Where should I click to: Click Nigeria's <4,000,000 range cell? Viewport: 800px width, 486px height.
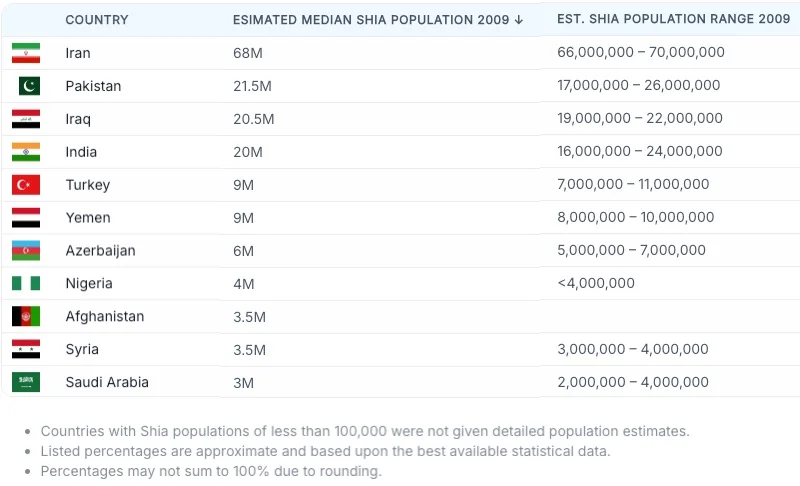click(596, 283)
